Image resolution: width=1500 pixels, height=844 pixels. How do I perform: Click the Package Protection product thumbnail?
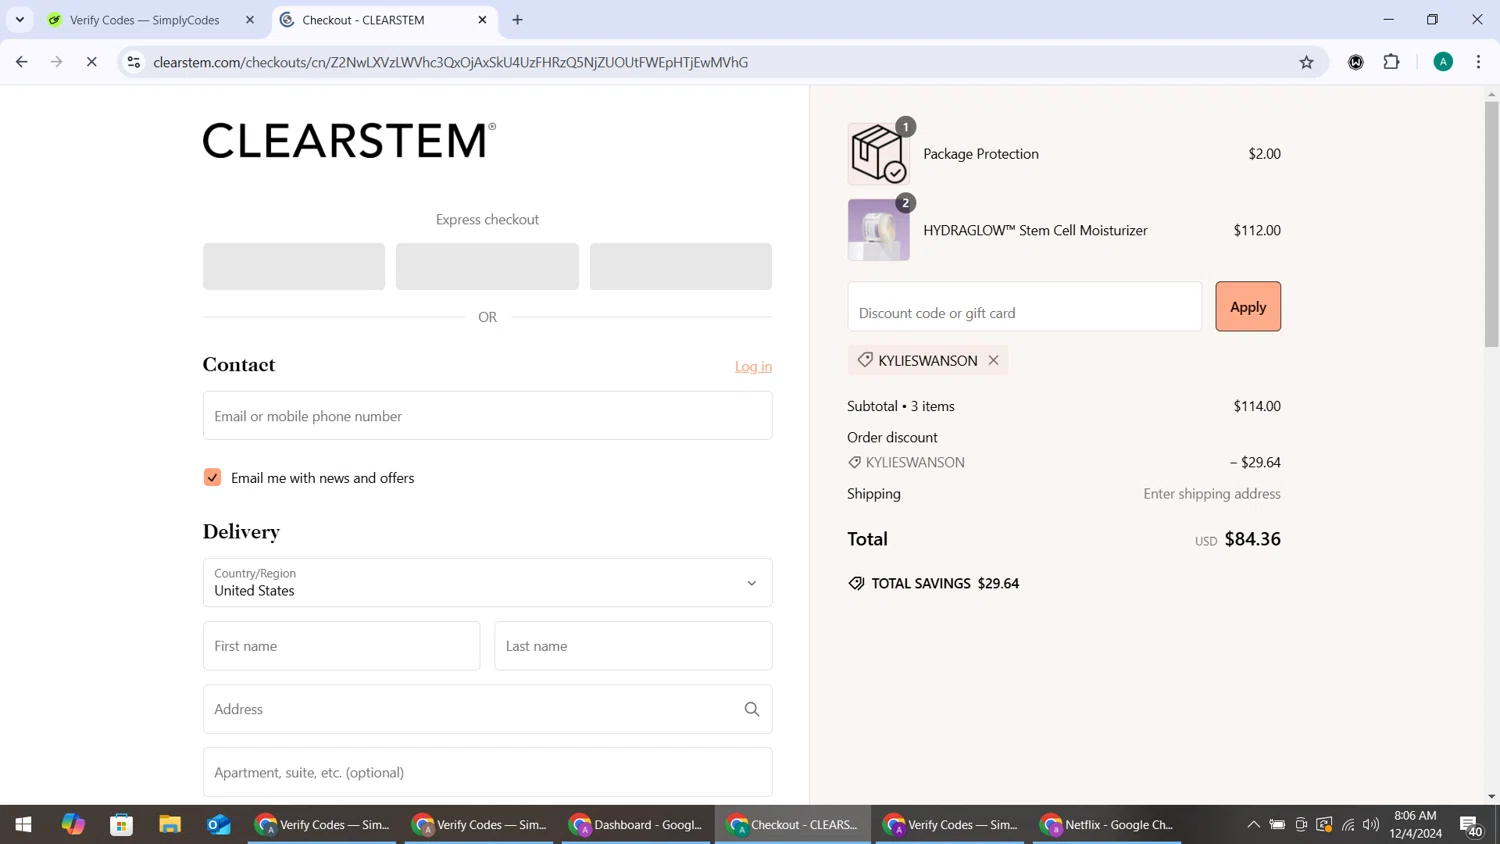878,154
